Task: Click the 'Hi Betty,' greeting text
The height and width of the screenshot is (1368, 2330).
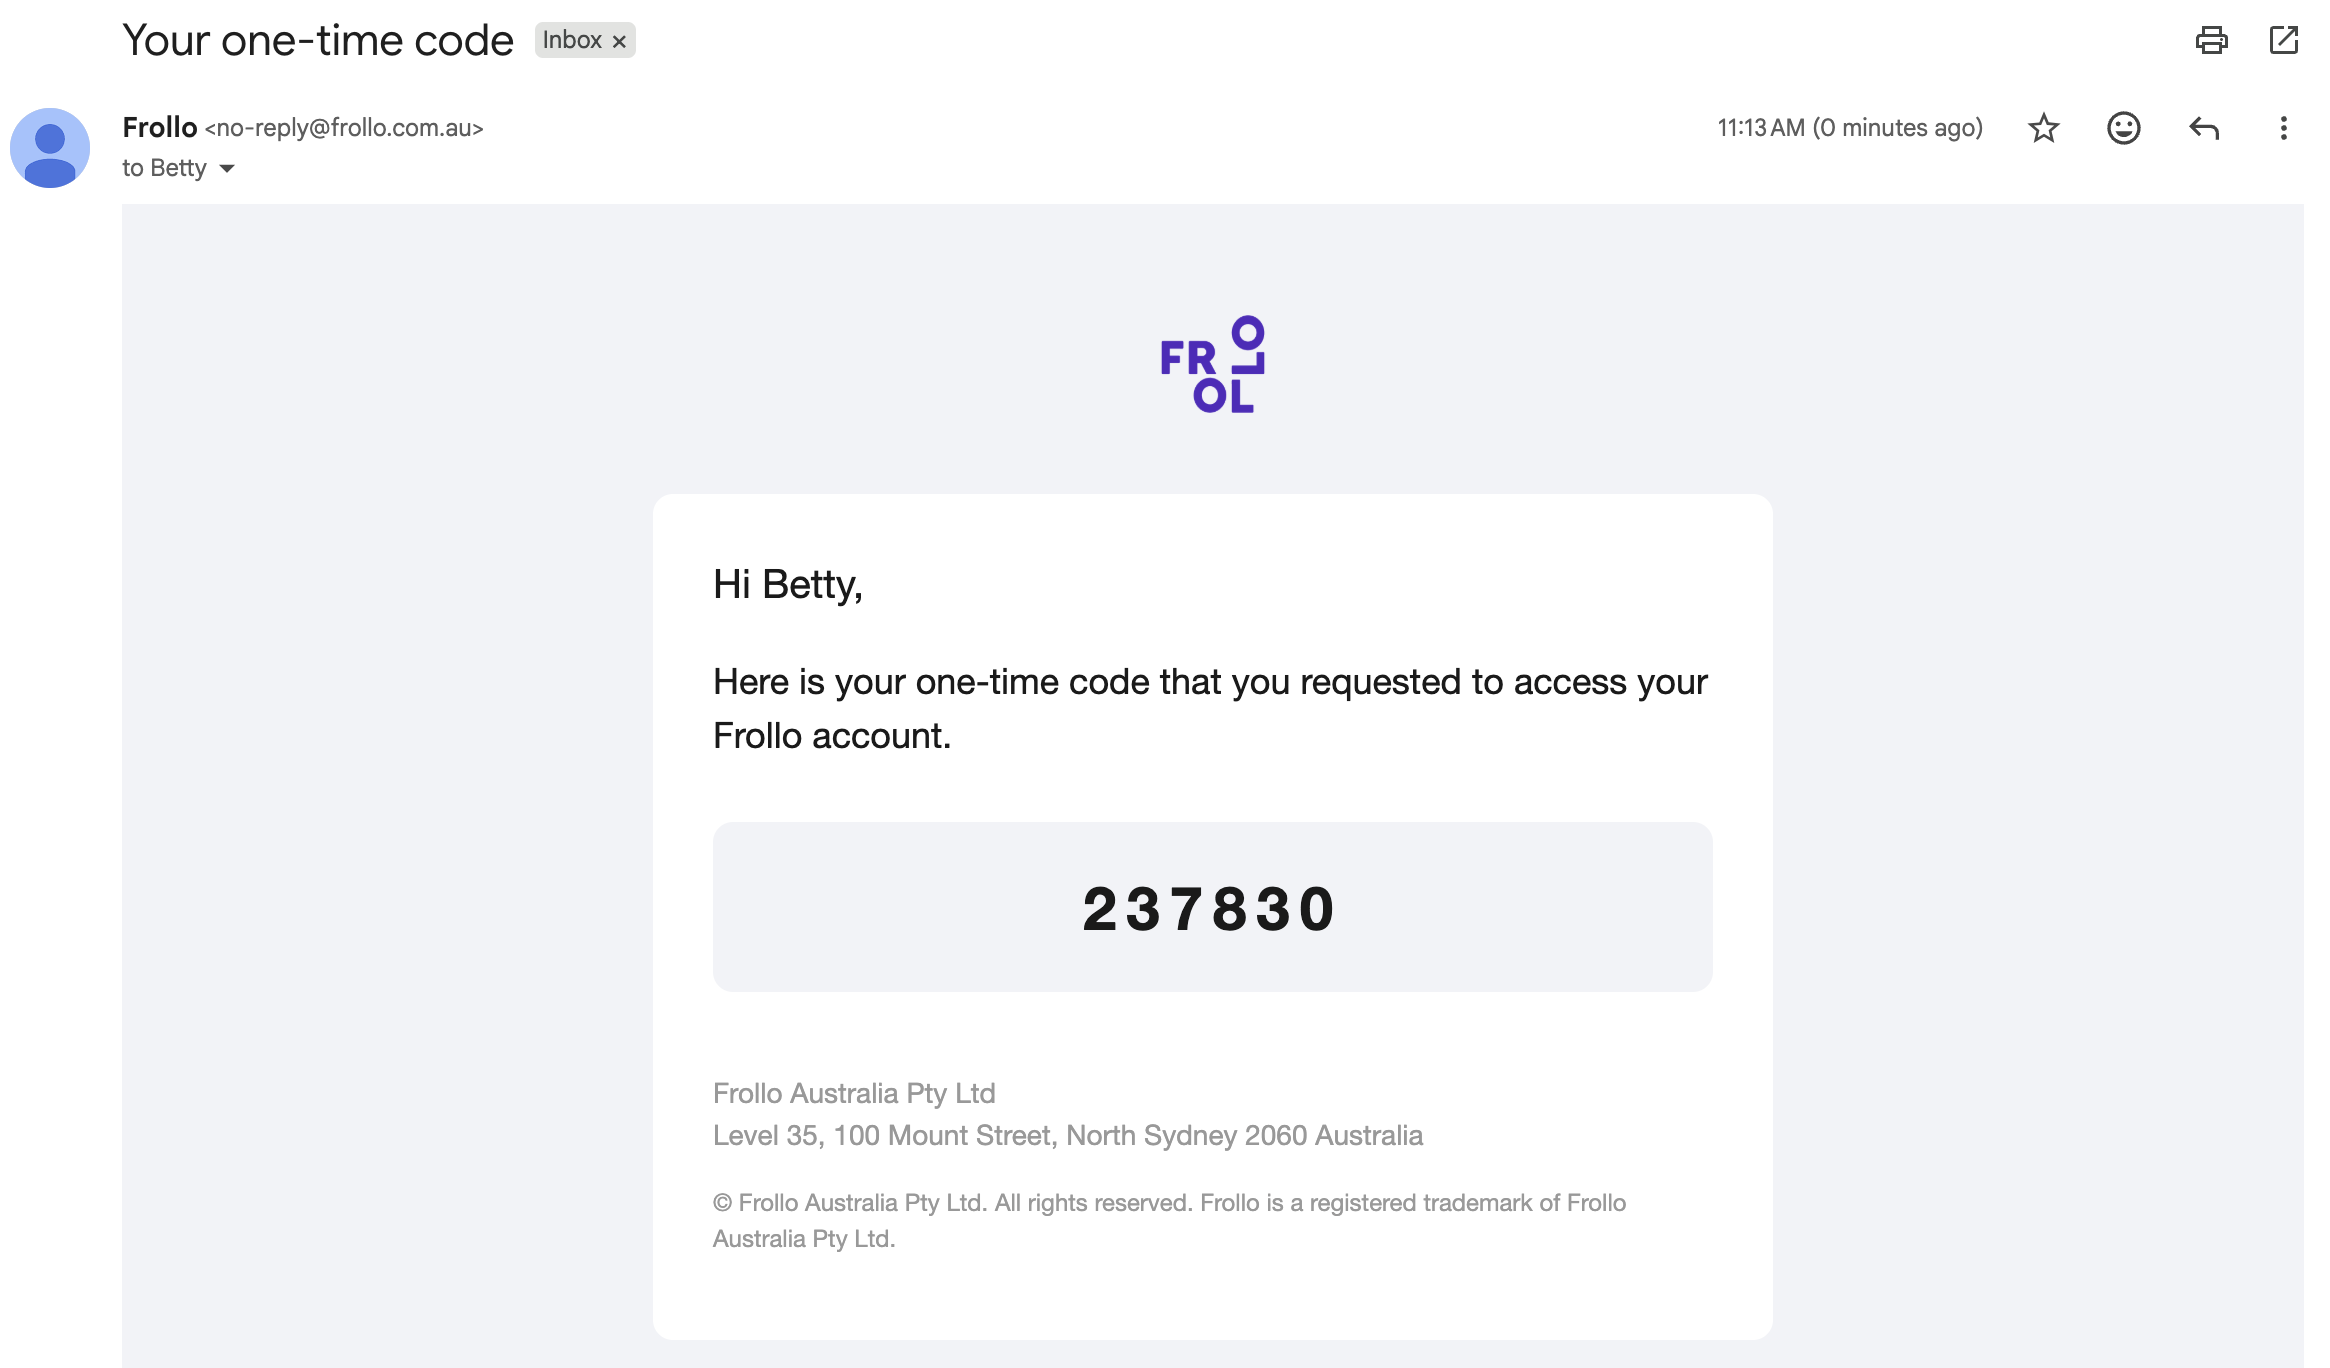Action: tap(787, 584)
